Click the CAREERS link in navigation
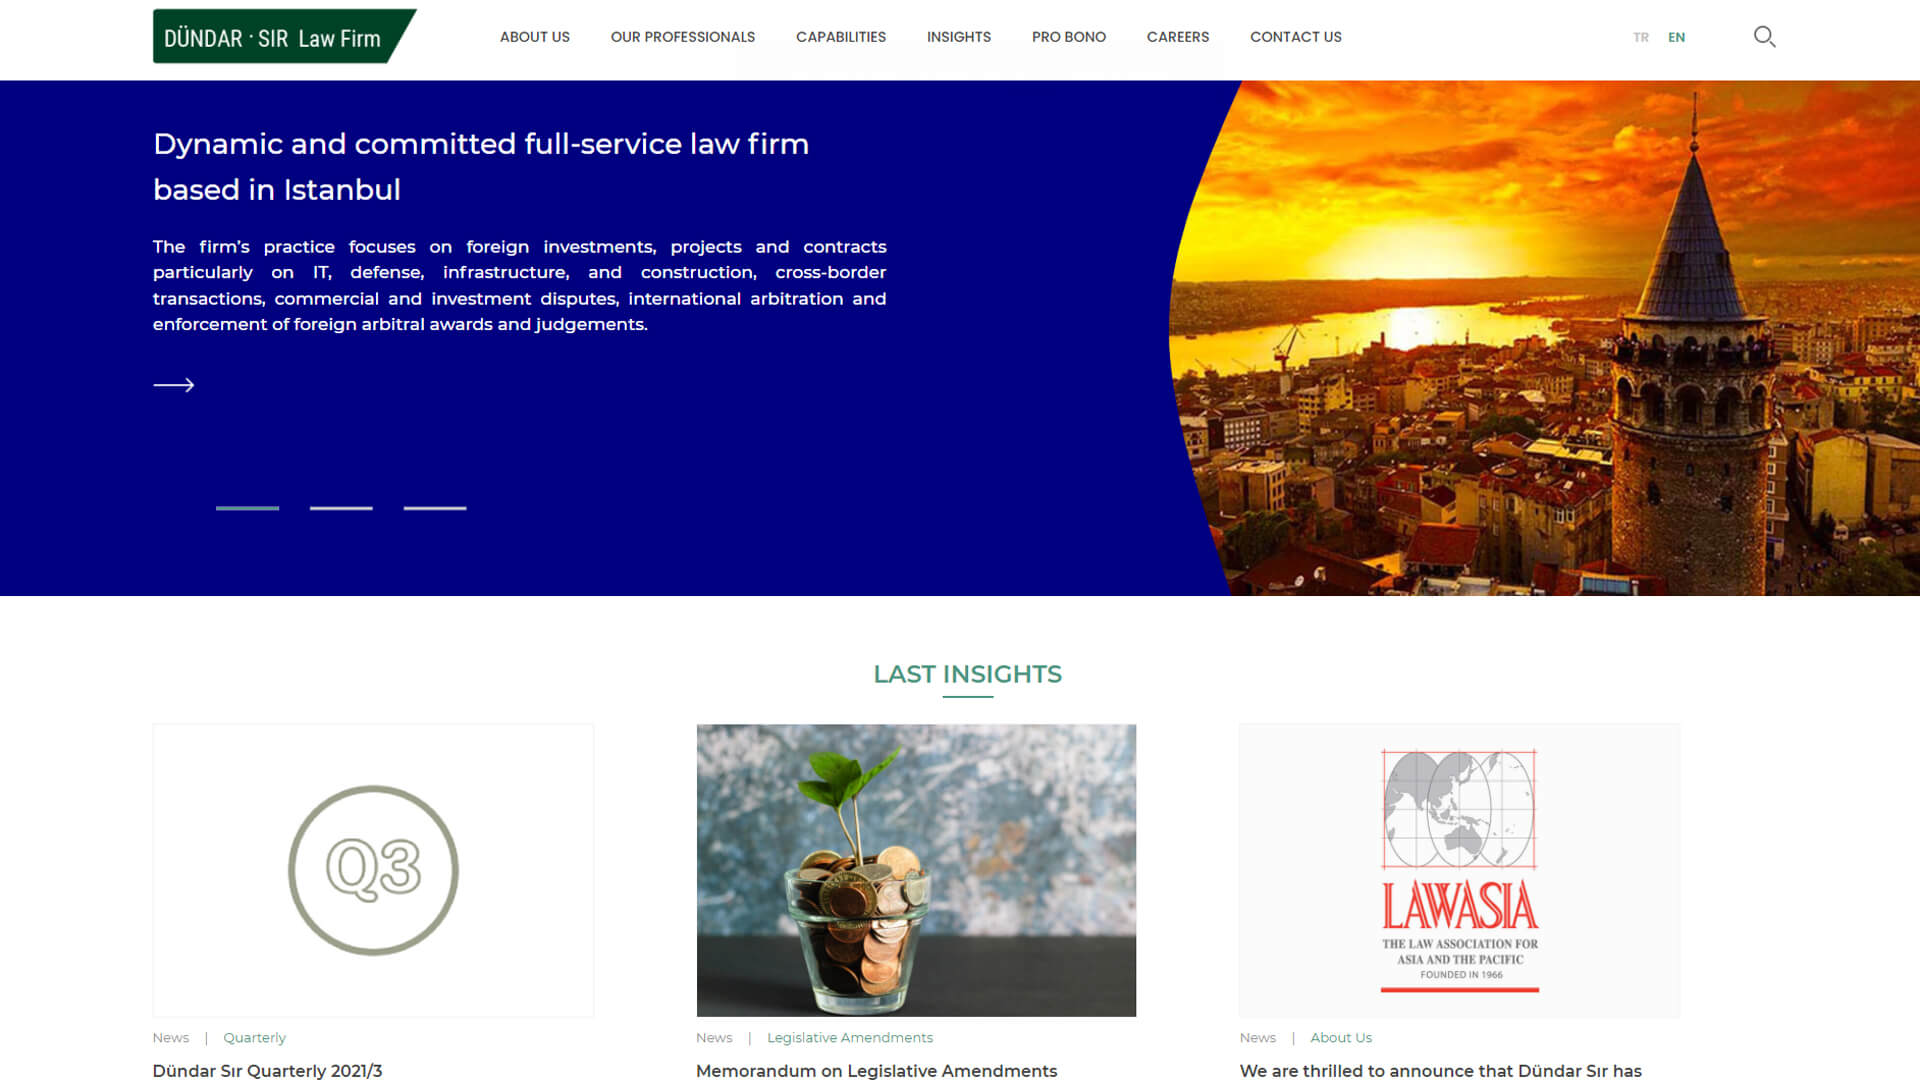 click(x=1178, y=36)
